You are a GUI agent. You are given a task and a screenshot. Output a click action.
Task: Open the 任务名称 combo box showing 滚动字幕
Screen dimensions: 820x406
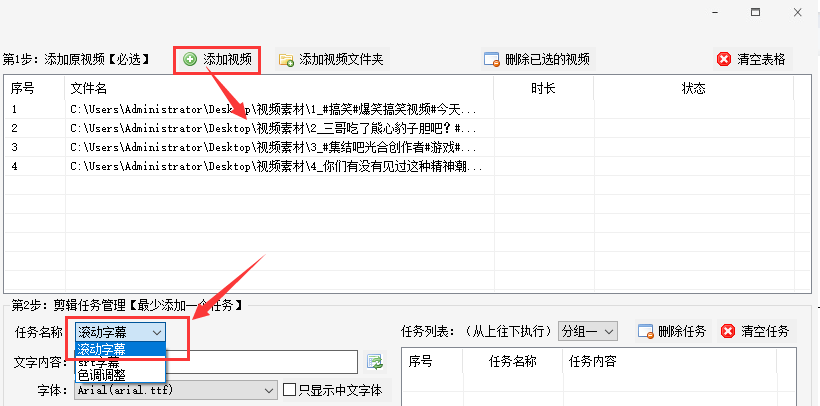(120, 332)
